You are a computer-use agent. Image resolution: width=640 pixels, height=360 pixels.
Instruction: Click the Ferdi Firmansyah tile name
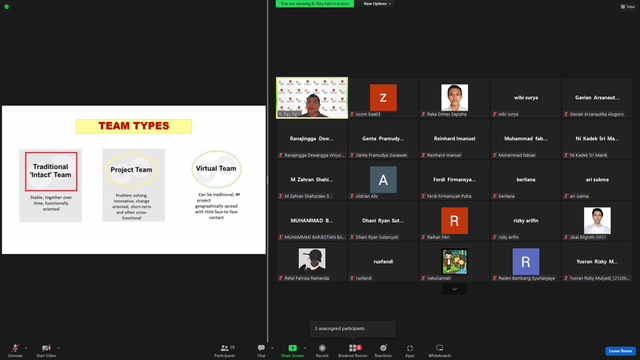(x=454, y=179)
